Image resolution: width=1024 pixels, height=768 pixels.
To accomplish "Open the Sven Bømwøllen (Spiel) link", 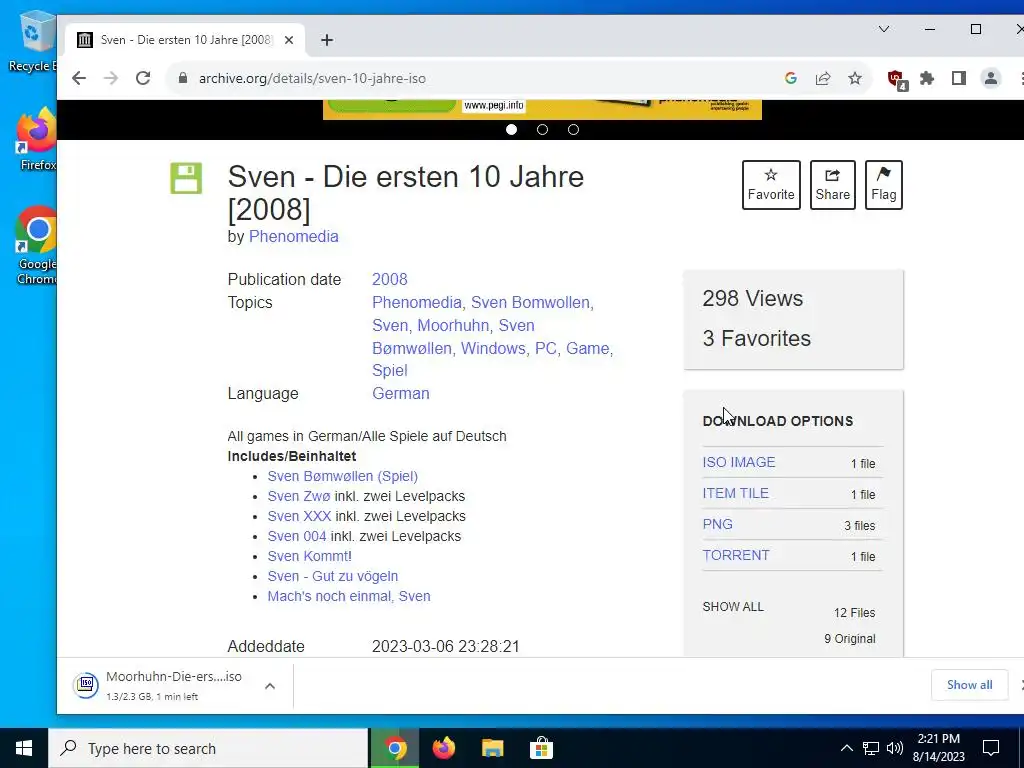I will tap(342, 476).
